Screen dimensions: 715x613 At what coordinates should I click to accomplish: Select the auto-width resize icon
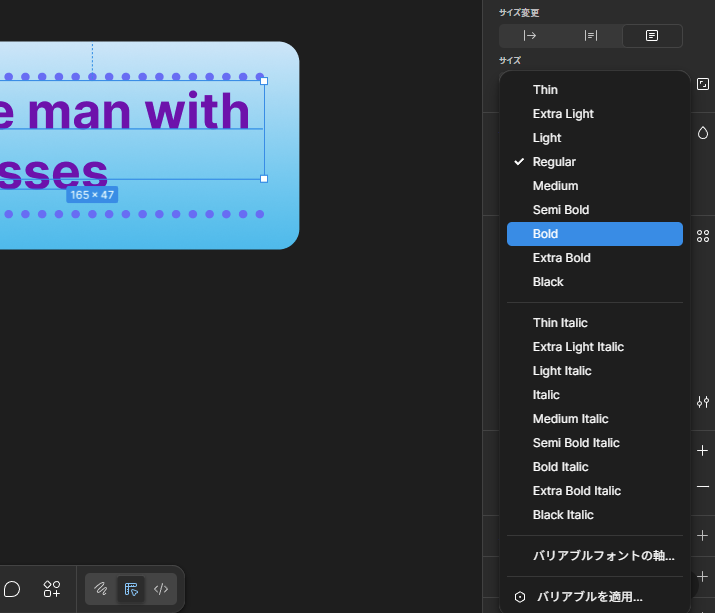pos(530,36)
